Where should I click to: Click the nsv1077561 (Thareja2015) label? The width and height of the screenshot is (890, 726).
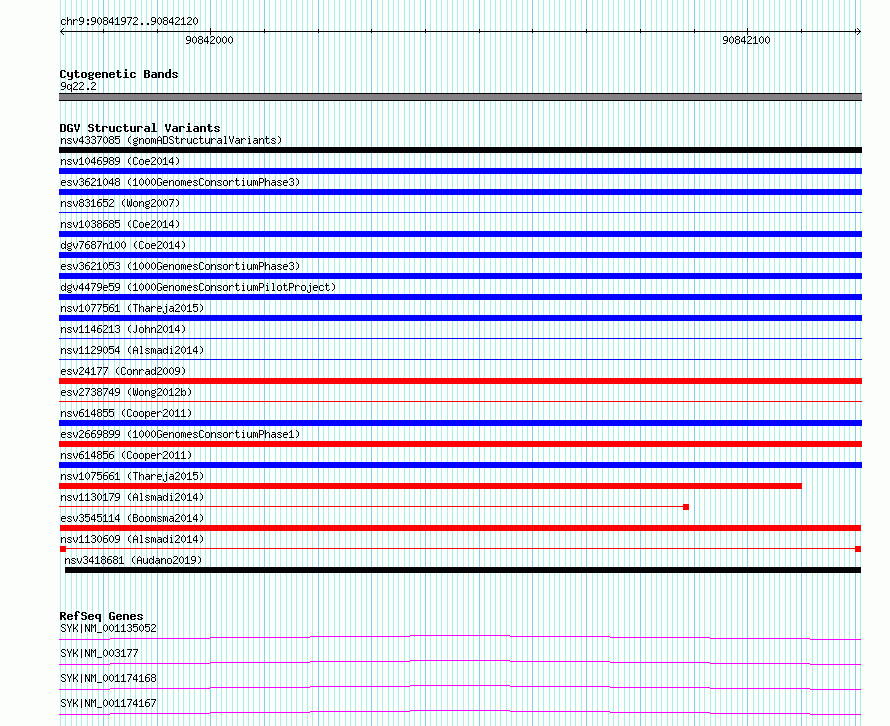click(x=132, y=308)
